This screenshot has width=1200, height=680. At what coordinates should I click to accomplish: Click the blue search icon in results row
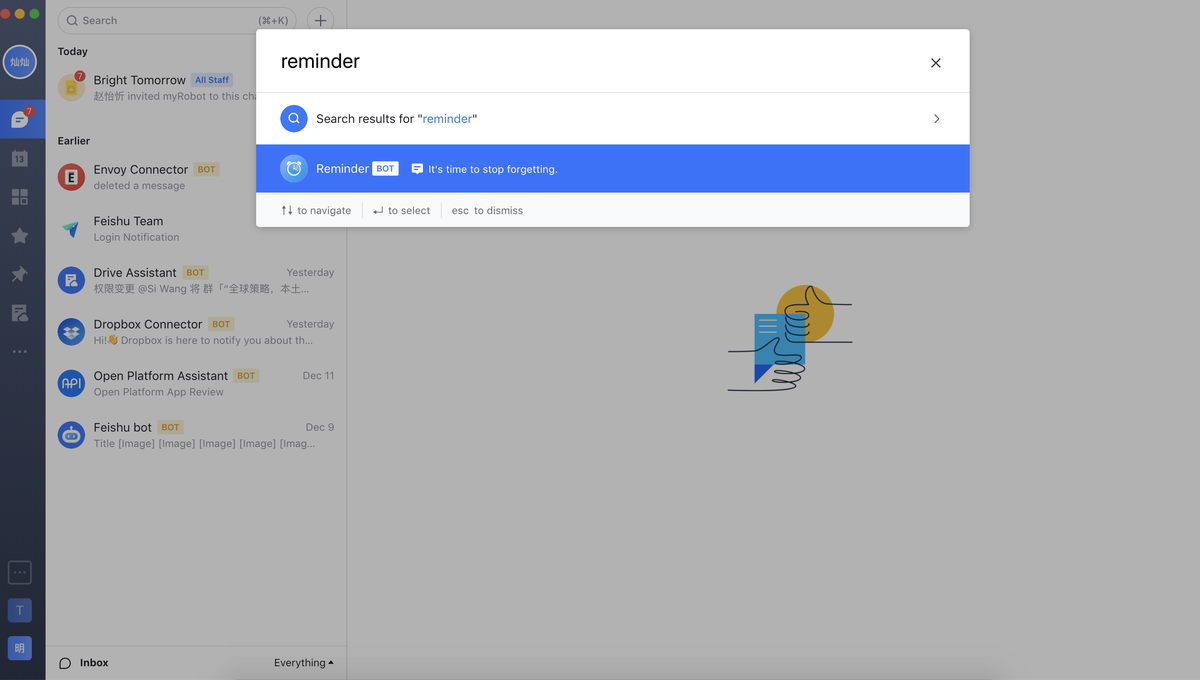coord(294,118)
